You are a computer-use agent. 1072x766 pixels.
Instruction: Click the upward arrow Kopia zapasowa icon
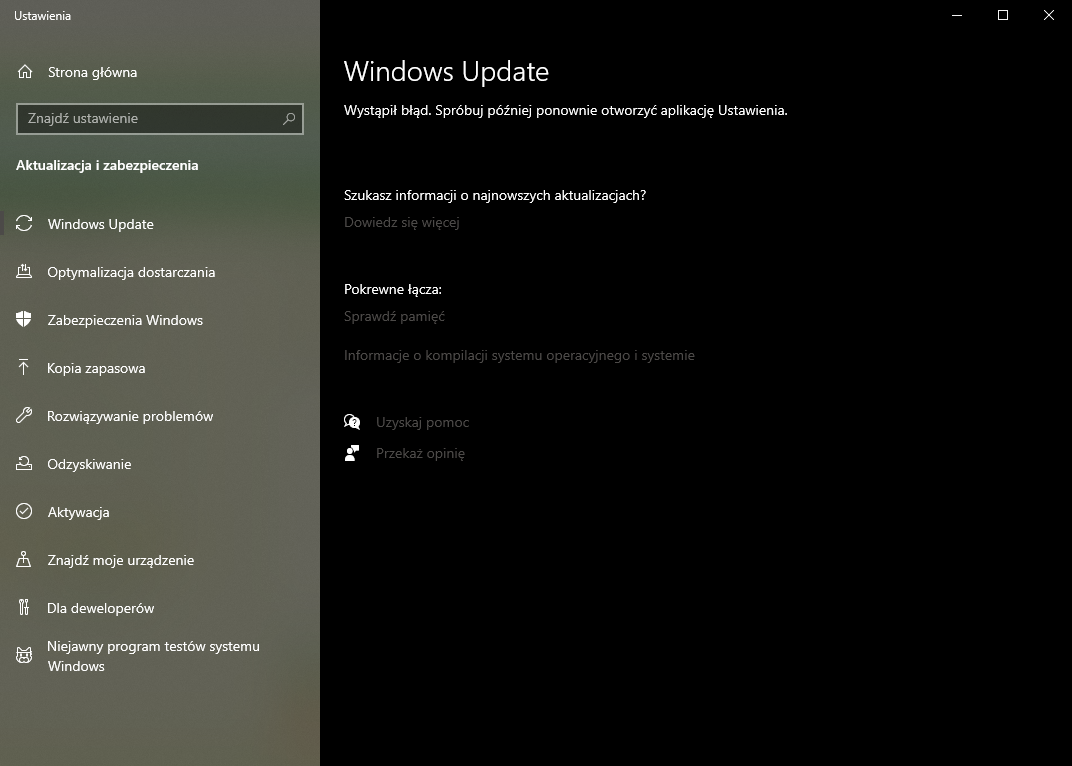click(x=24, y=367)
